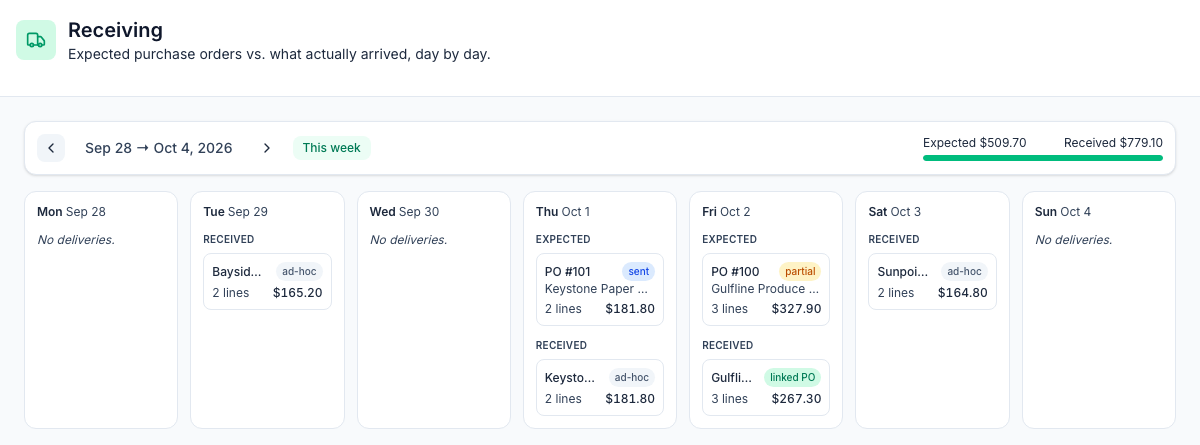Click the ad-hoc badge on Saturday's receipt
The image size is (1200, 445).
pyautogui.click(x=964, y=271)
